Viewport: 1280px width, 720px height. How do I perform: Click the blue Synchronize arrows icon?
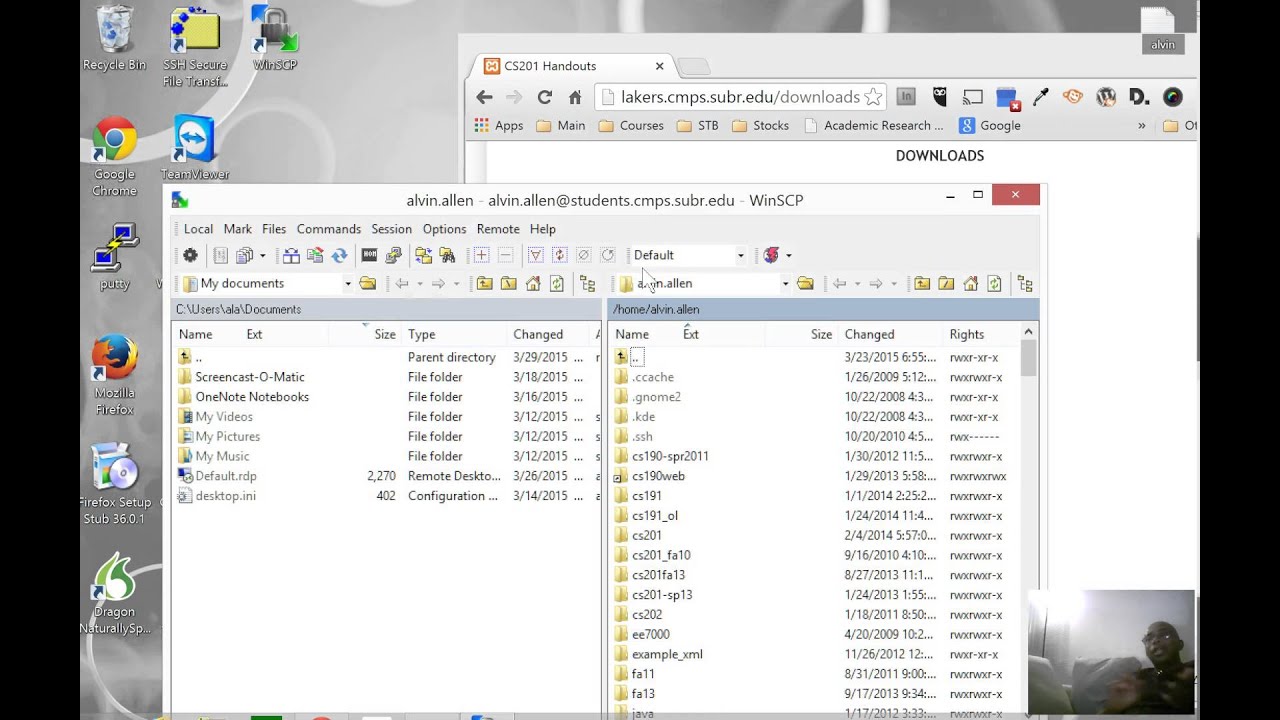pyautogui.click(x=339, y=255)
